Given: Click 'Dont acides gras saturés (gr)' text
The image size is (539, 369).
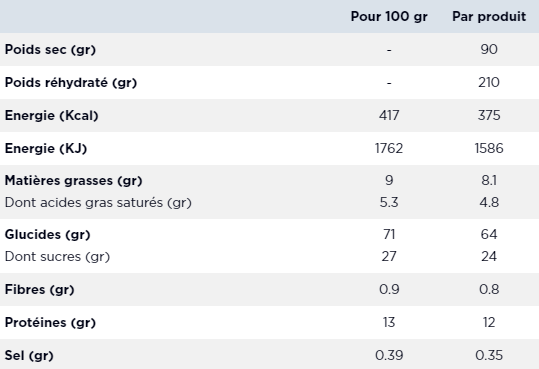Looking at the screenshot, I should pos(98,203).
